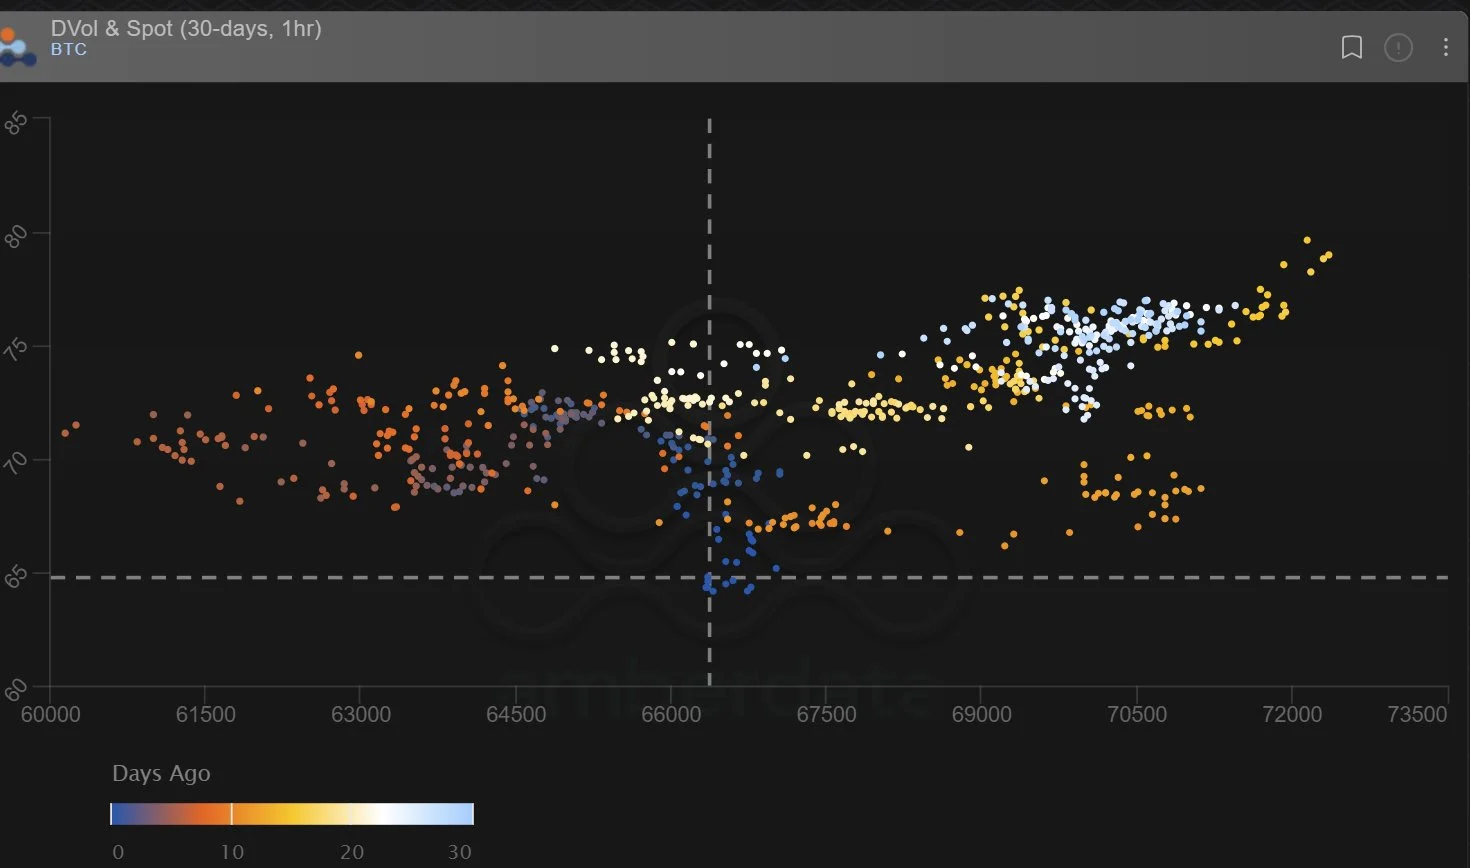Screen dimensions: 1470x868
Task: Click the legend's 10 days tick label
Action: click(x=232, y=852)
